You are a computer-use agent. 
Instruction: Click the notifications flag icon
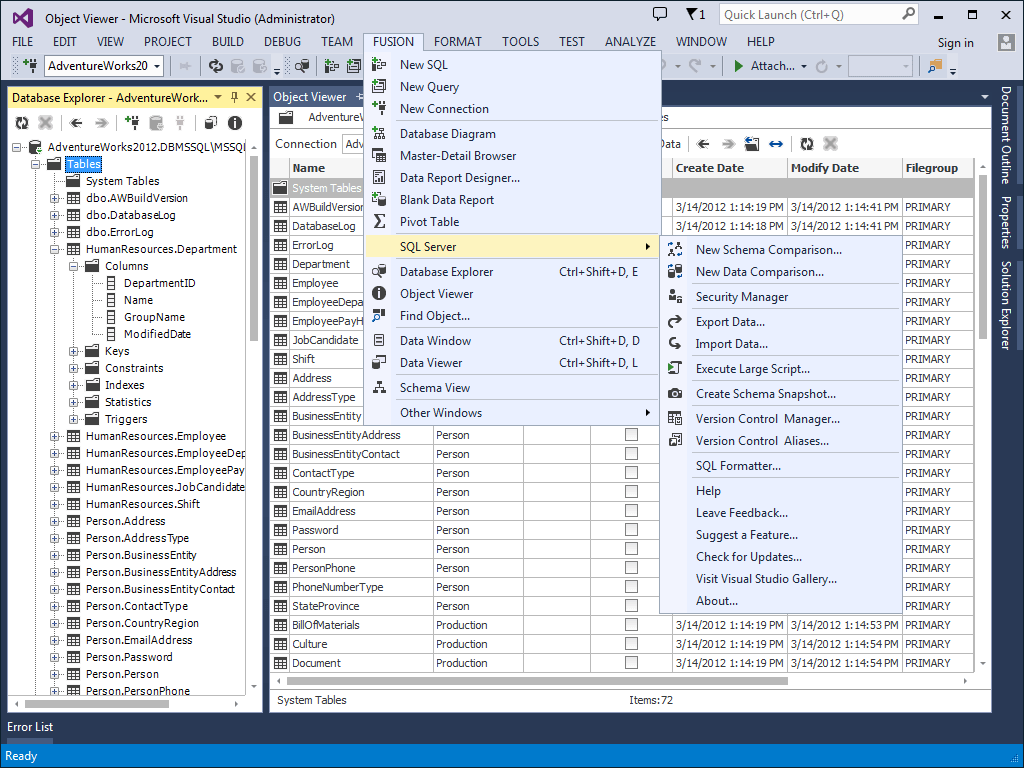tap(696, 14)
